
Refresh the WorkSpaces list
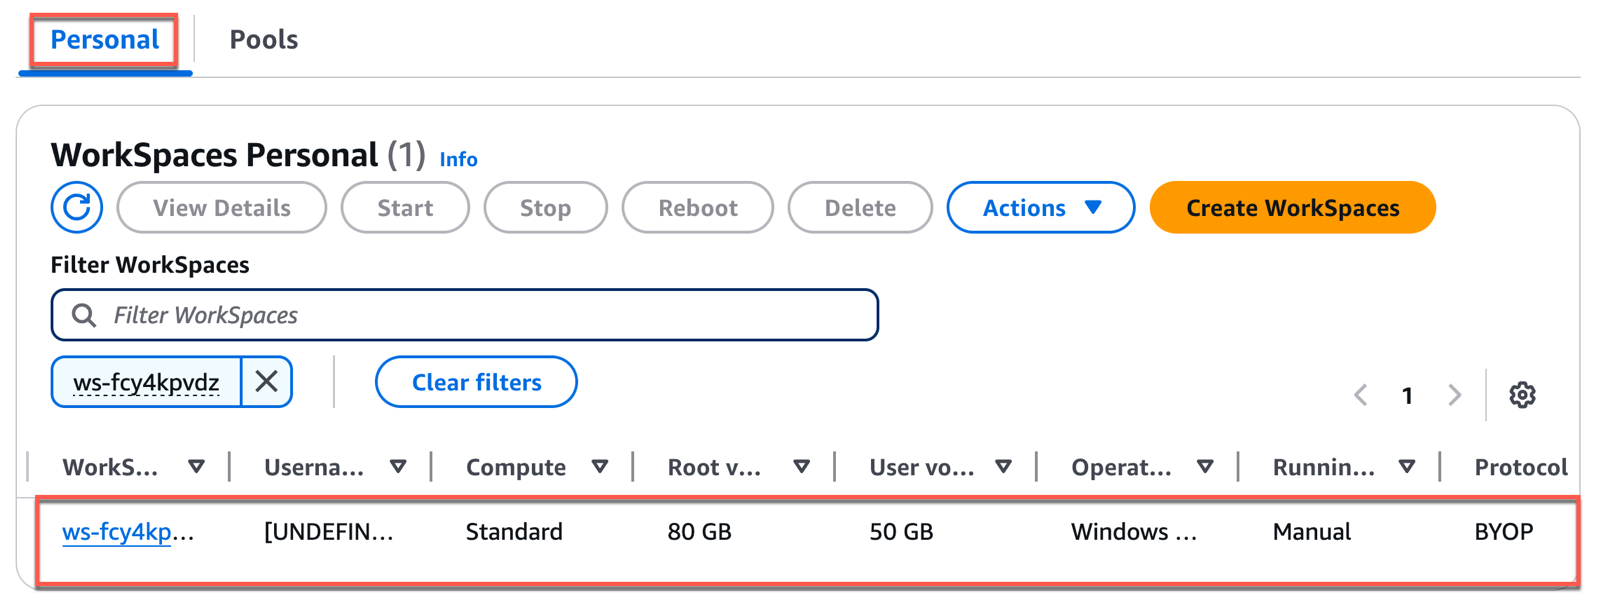click(77, 207)
